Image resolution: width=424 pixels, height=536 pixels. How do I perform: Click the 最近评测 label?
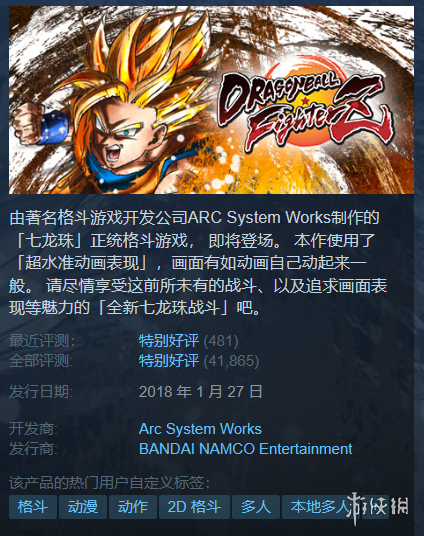(x=42, y=341)
